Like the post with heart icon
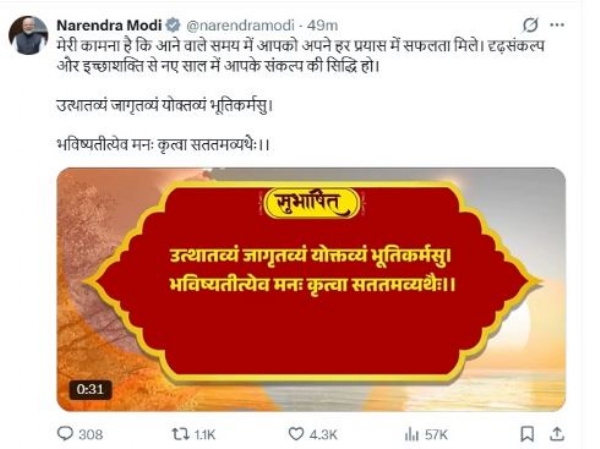The image size is (600, 449). point(296,434)
